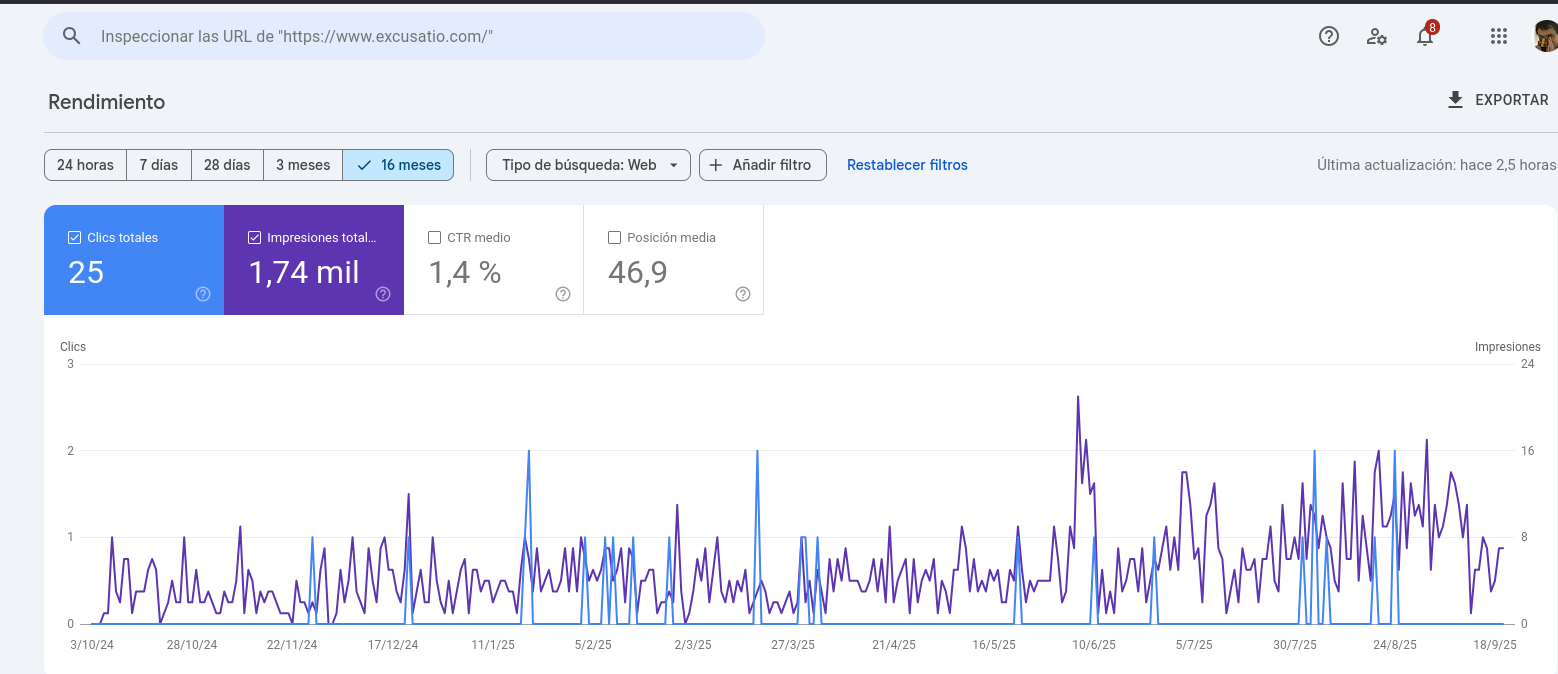Click the URL inspection search field
This screenshot has height=674, width=1558.
(x=404, y=36)
